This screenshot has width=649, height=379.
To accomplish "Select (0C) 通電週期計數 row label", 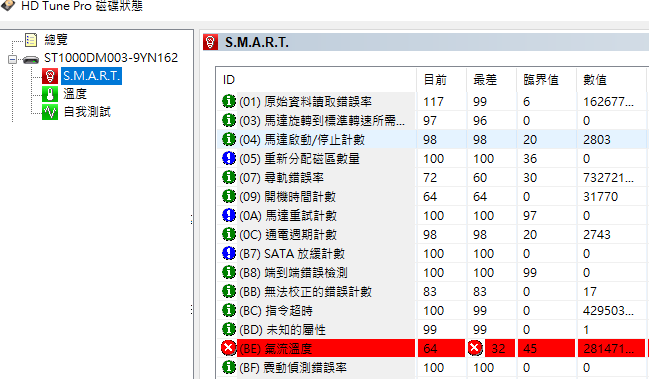I will [288, 235].
